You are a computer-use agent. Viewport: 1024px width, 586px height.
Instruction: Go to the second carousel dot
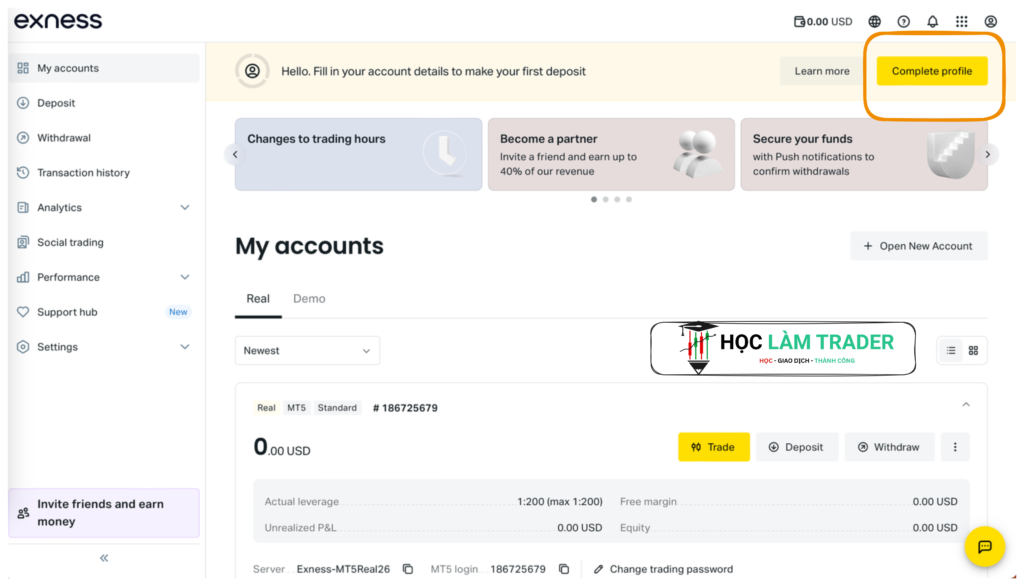click(x=606, y=199)
